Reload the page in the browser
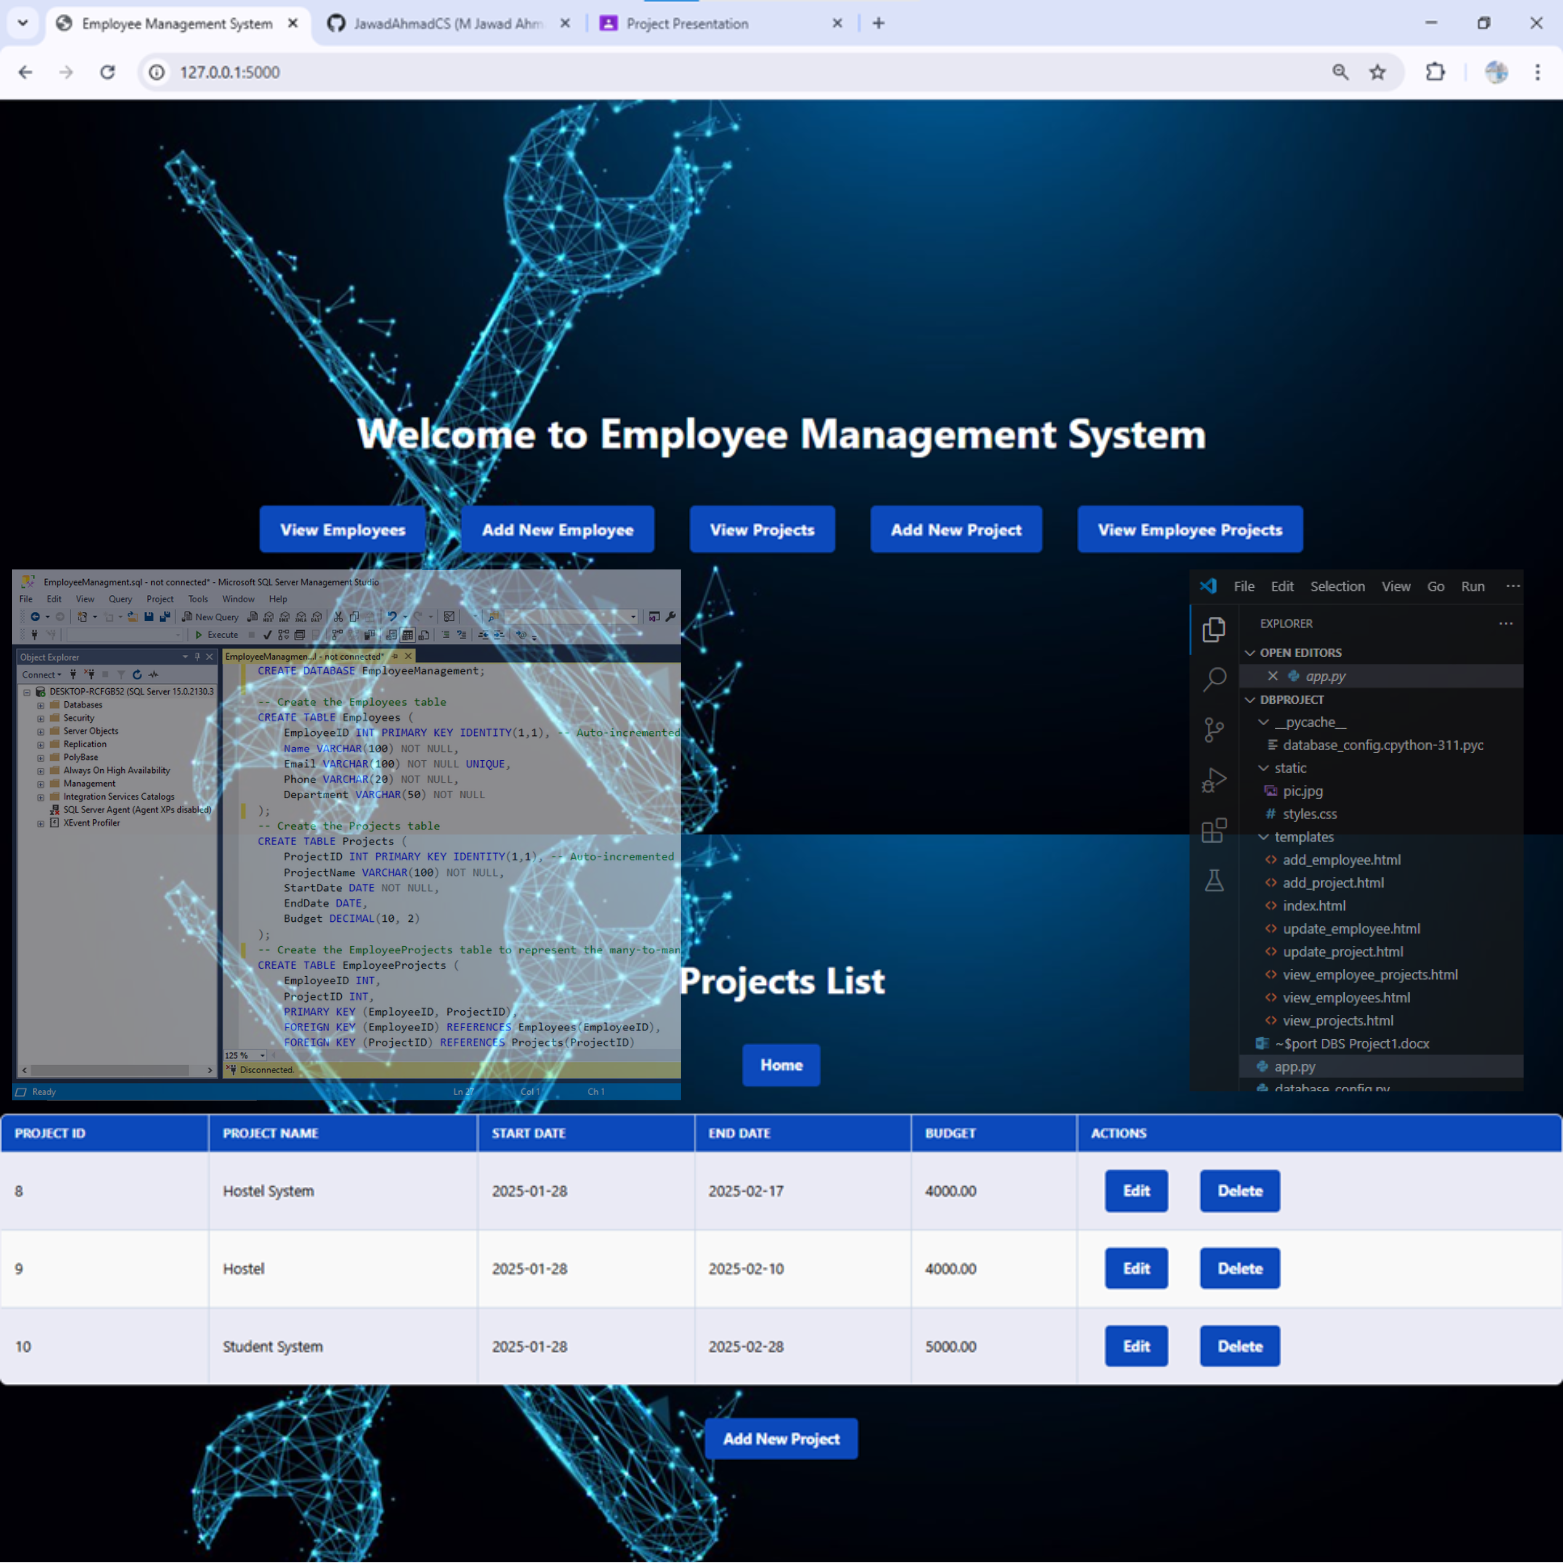The height and width of the screenshot is (1563, 1563). click(x=108, y=72)
